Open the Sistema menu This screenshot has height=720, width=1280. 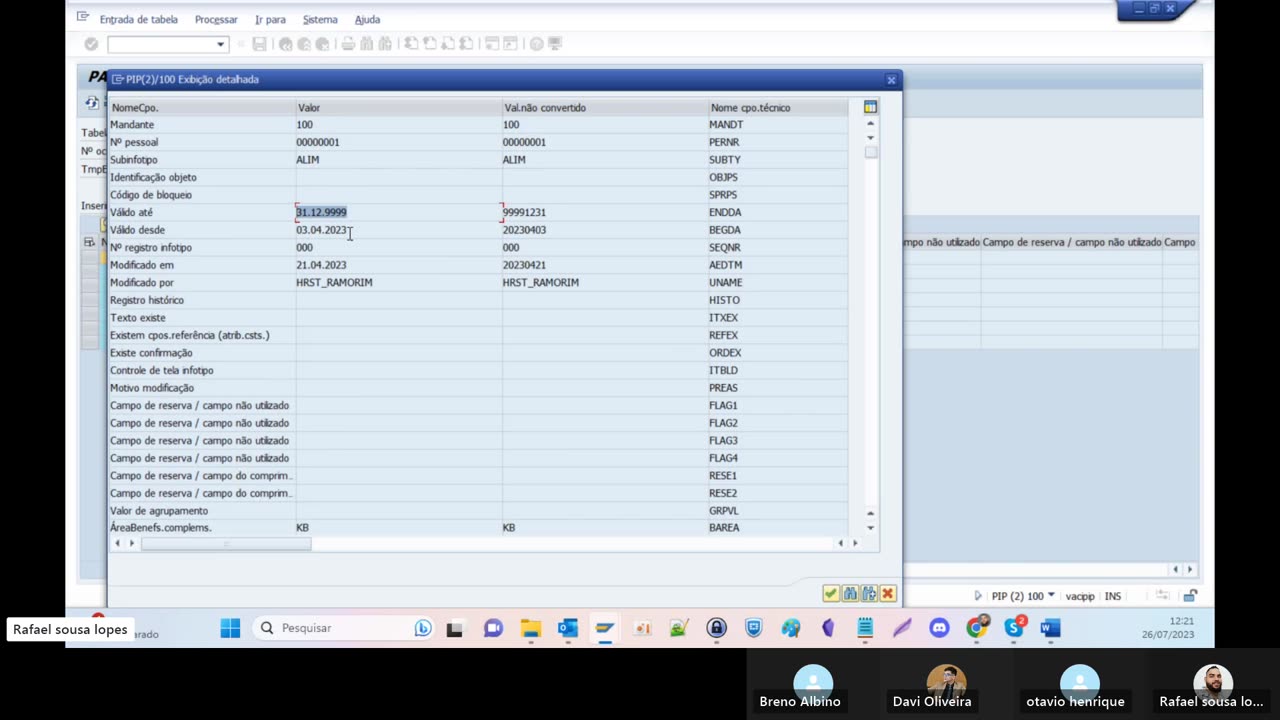pos(320,19)
